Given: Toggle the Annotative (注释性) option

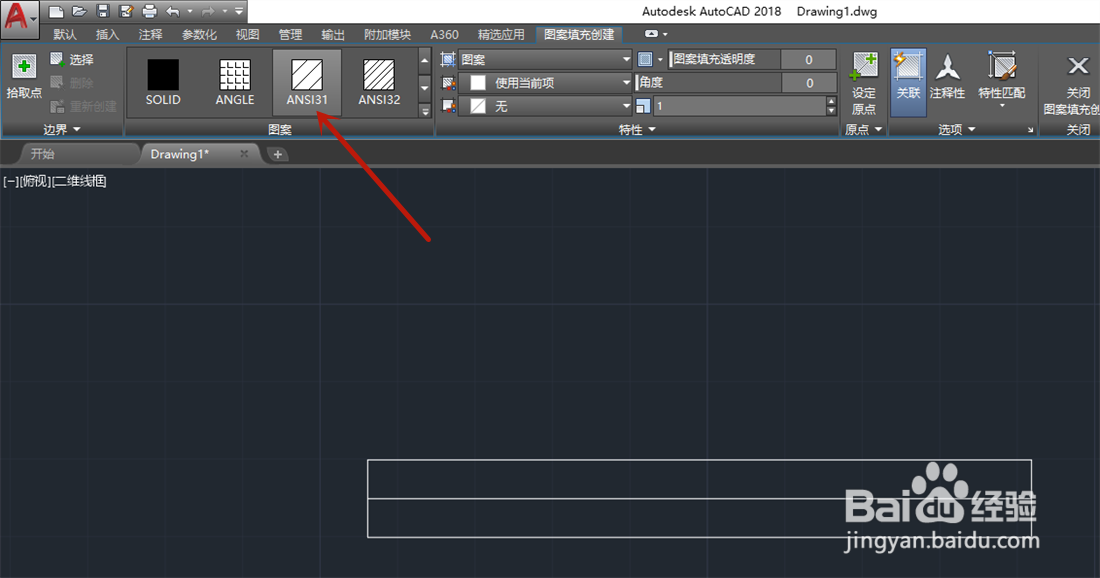Looking at the screenshot, I should click(x=947, y=76).
